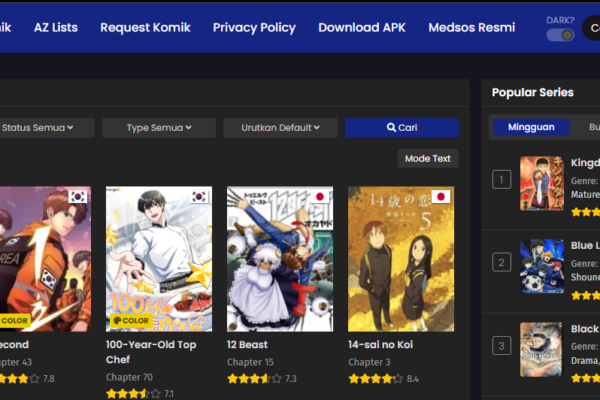
Task: Click rank number 1 box in Popular Series
Action: [502, 180]
